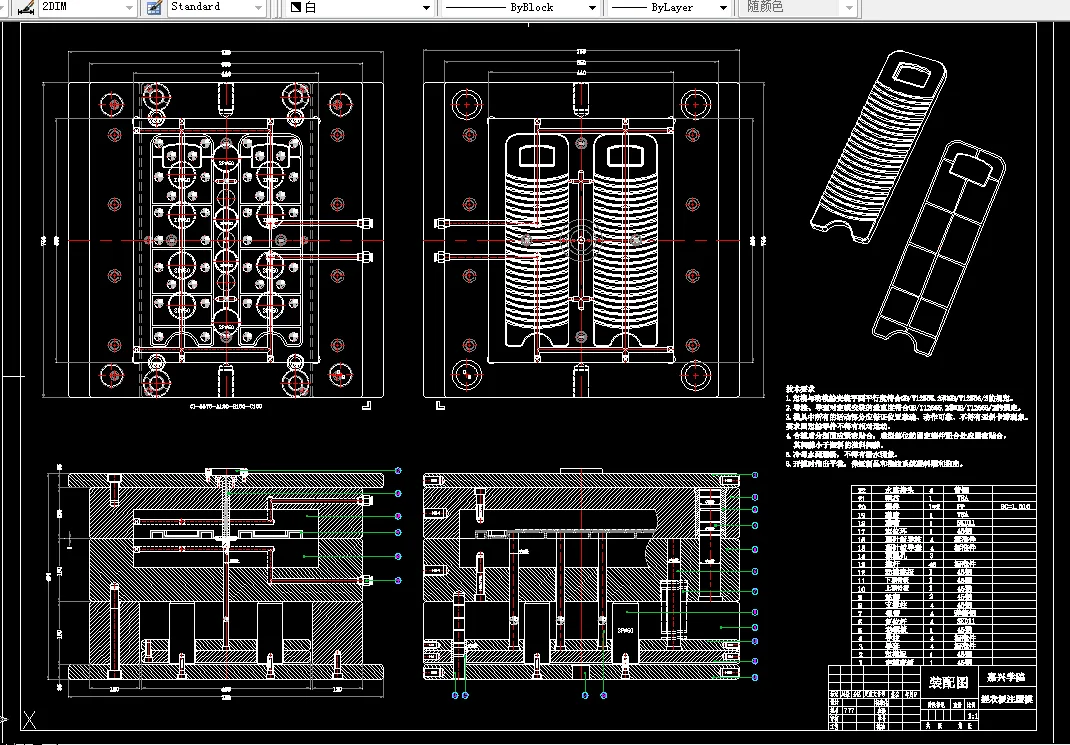Screen dimensions: 1070x745
Task: Click the SP460 label in right section view
Action: coord(624,630)
